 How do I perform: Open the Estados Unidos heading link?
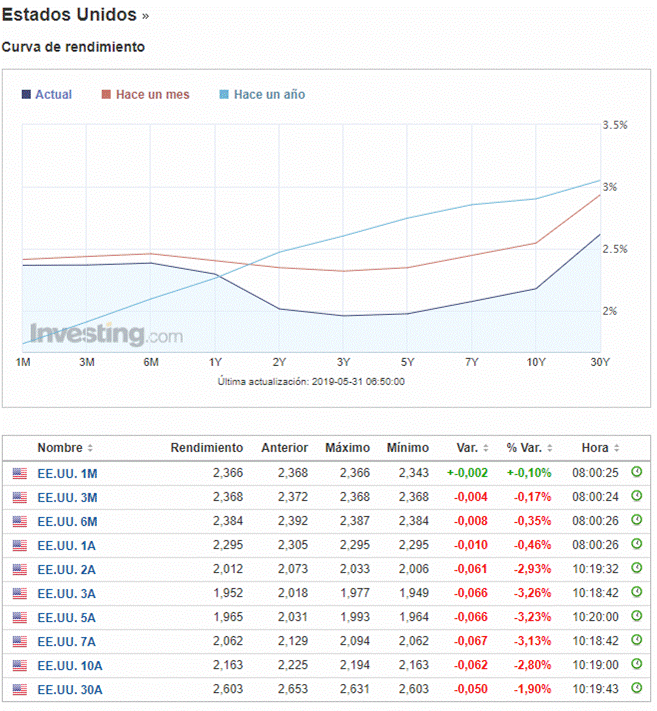coord(70,16)
